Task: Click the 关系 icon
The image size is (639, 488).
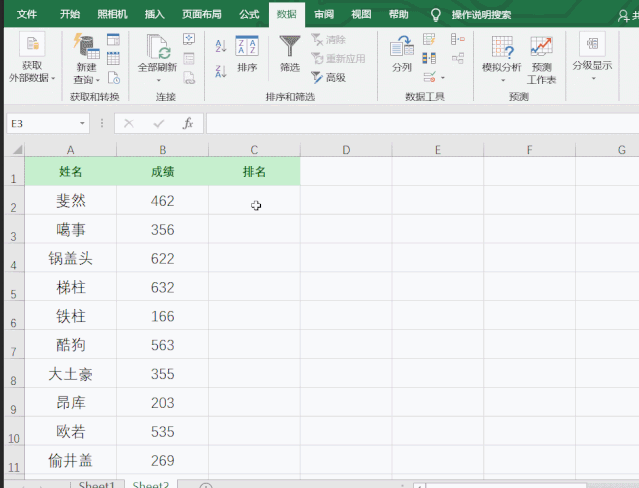Action: [x=458, y=58]
